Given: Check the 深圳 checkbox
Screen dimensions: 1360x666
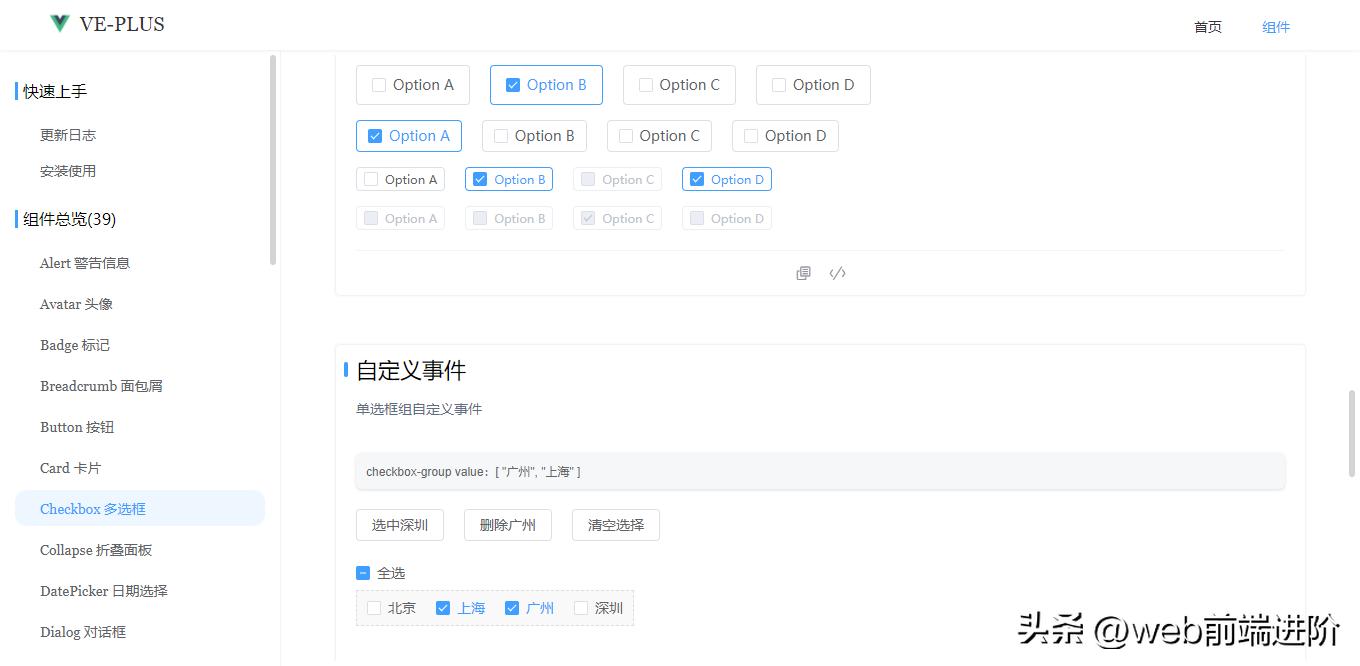Looking at the screenshot, I should coord(580,607).
